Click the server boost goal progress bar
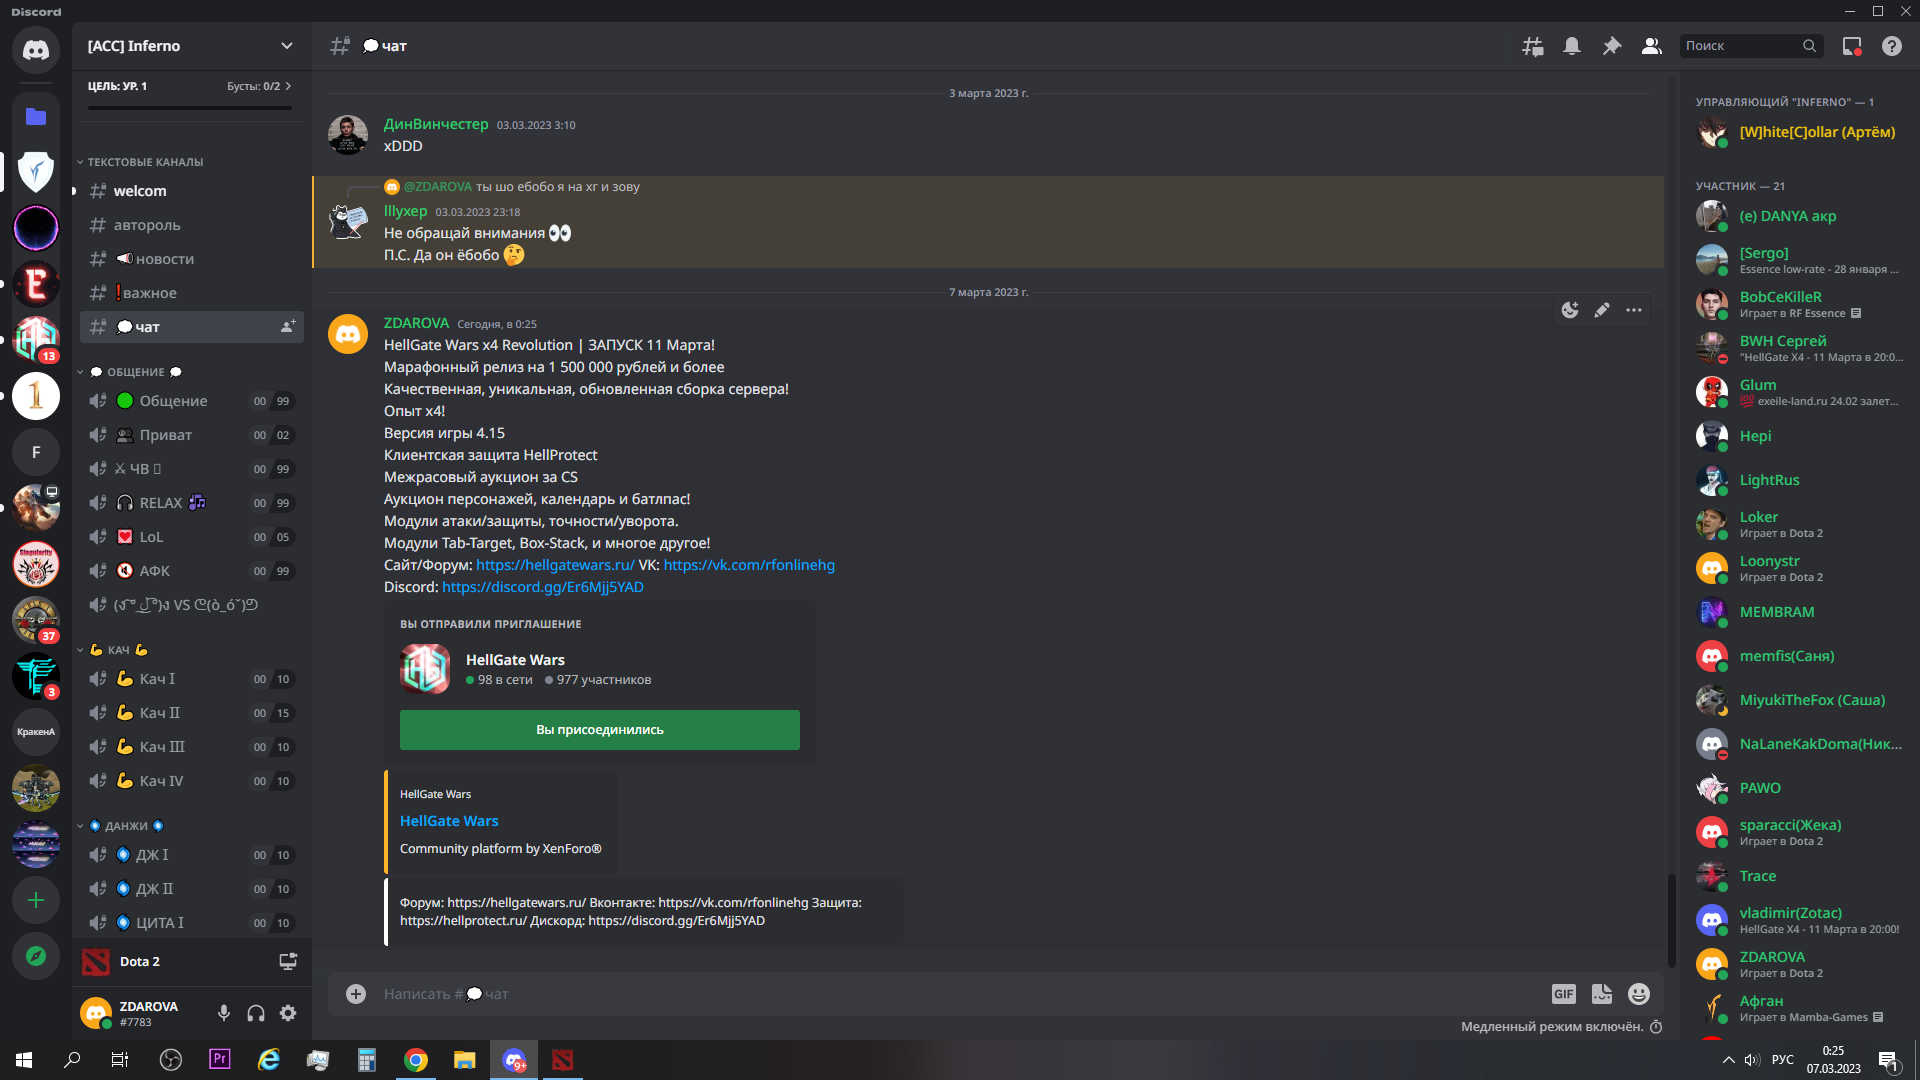The width and height of the screenshot is (1920, 1080). 190,107
